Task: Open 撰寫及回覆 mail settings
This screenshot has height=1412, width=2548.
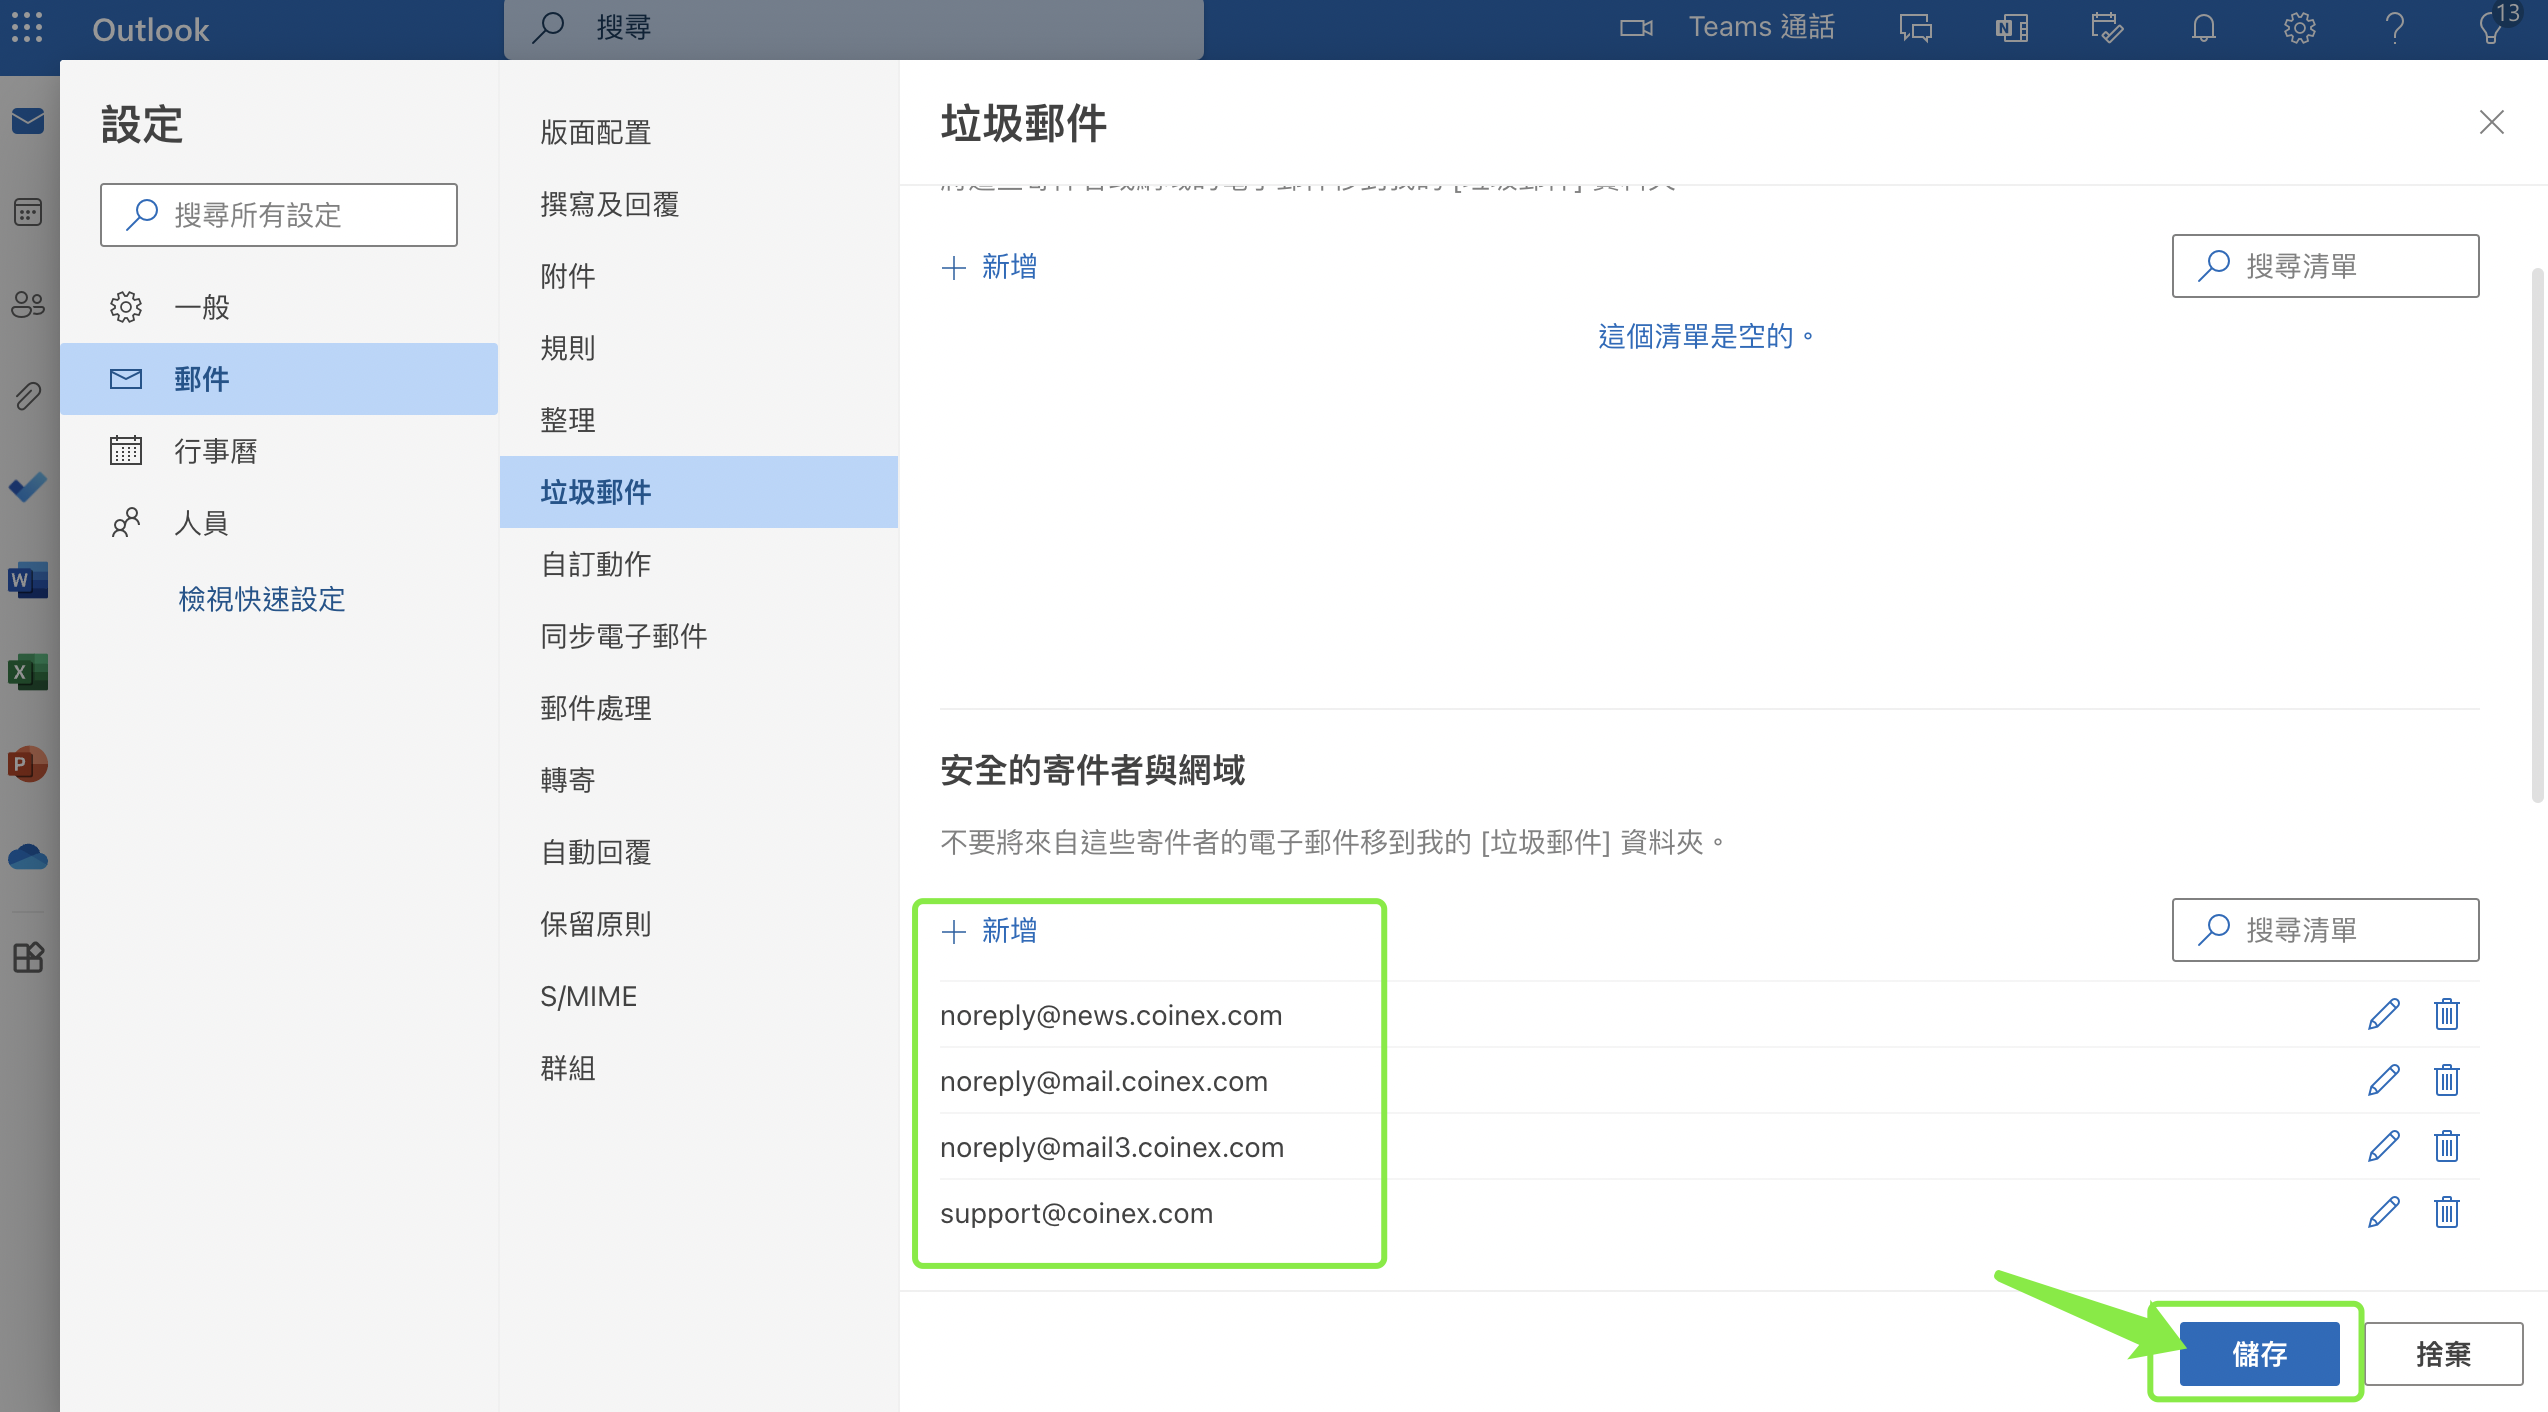Action: click(x=699, y=204)
